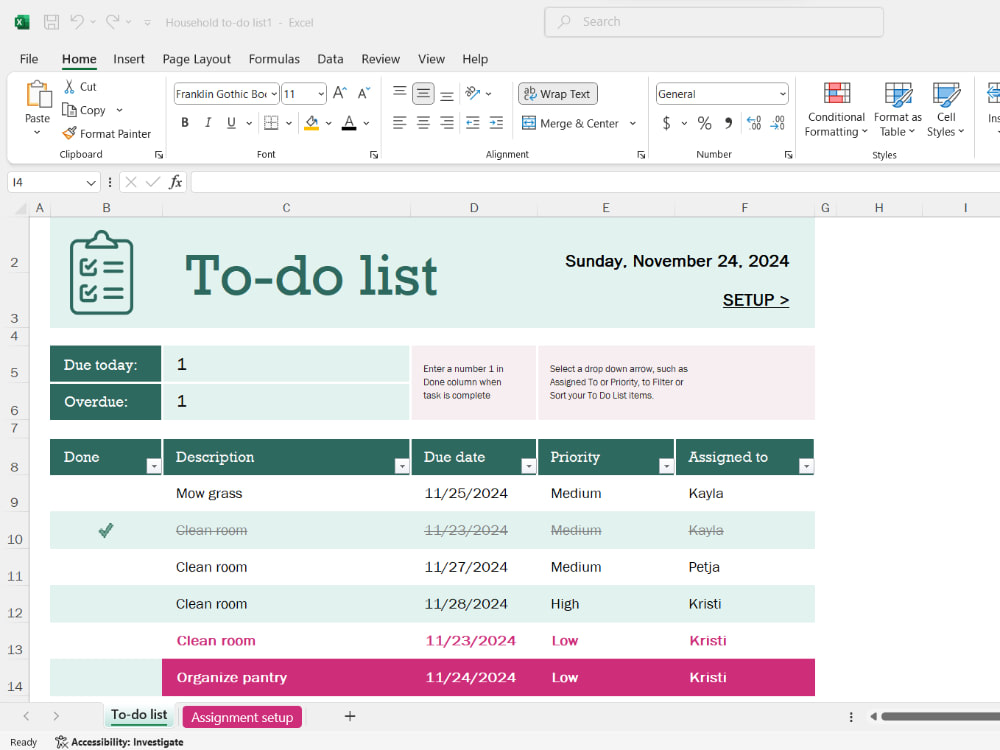Expand the Merge & Center dropdown arrow

pos(633,123)
